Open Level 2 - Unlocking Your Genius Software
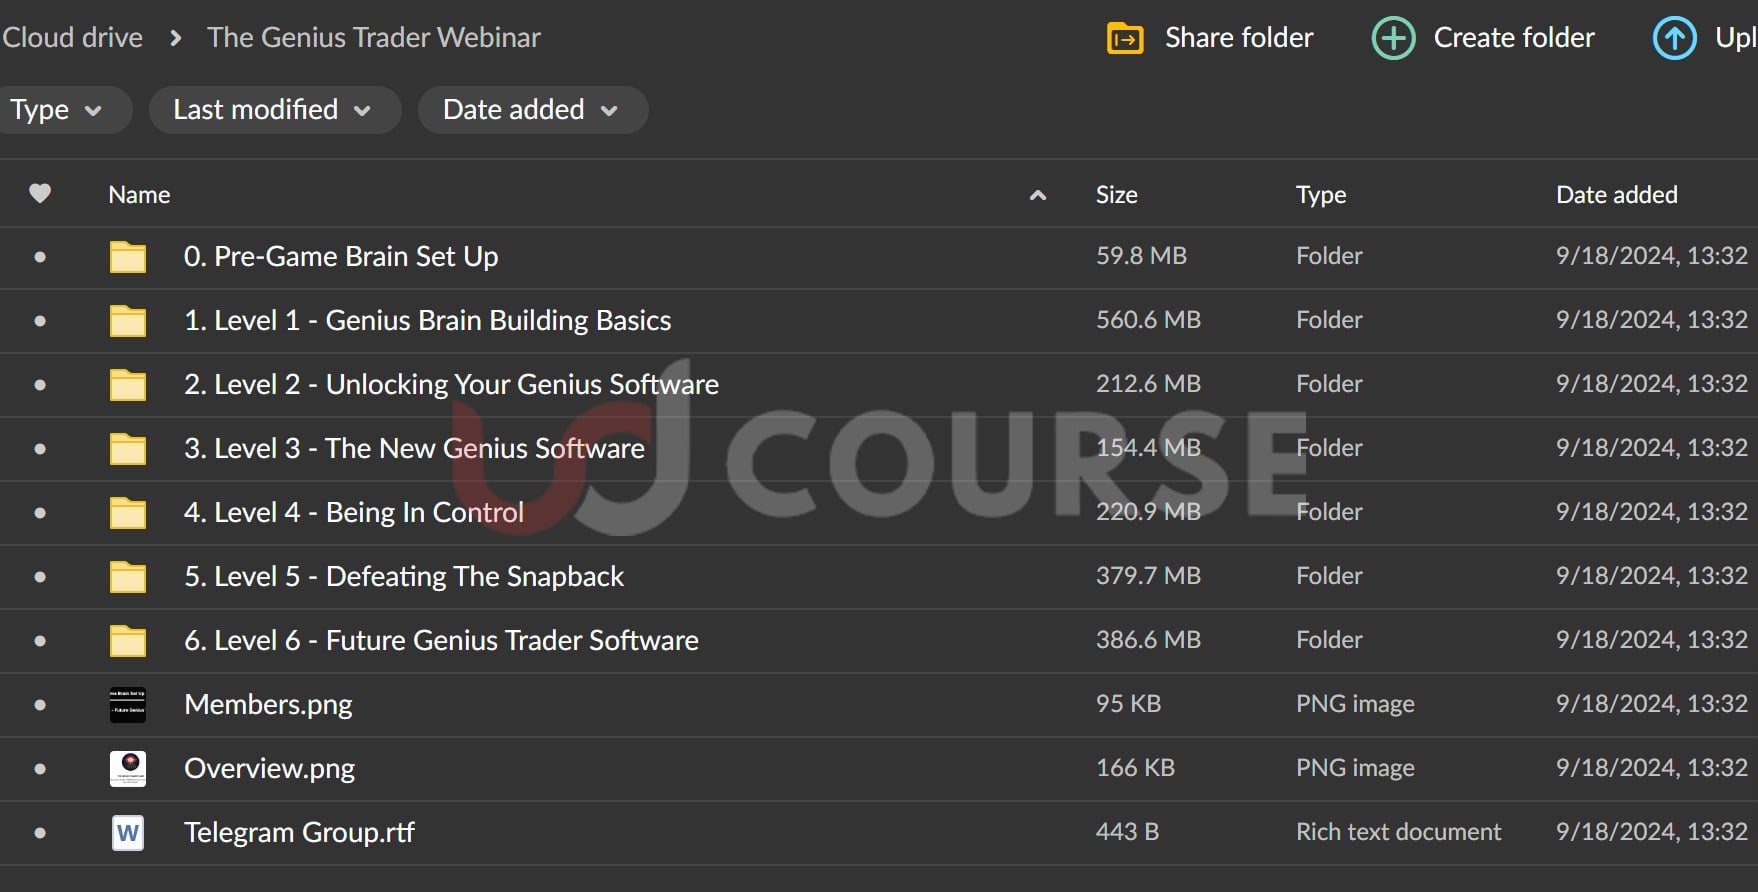Screen dimensions: 1758x892 pos(451,385)
